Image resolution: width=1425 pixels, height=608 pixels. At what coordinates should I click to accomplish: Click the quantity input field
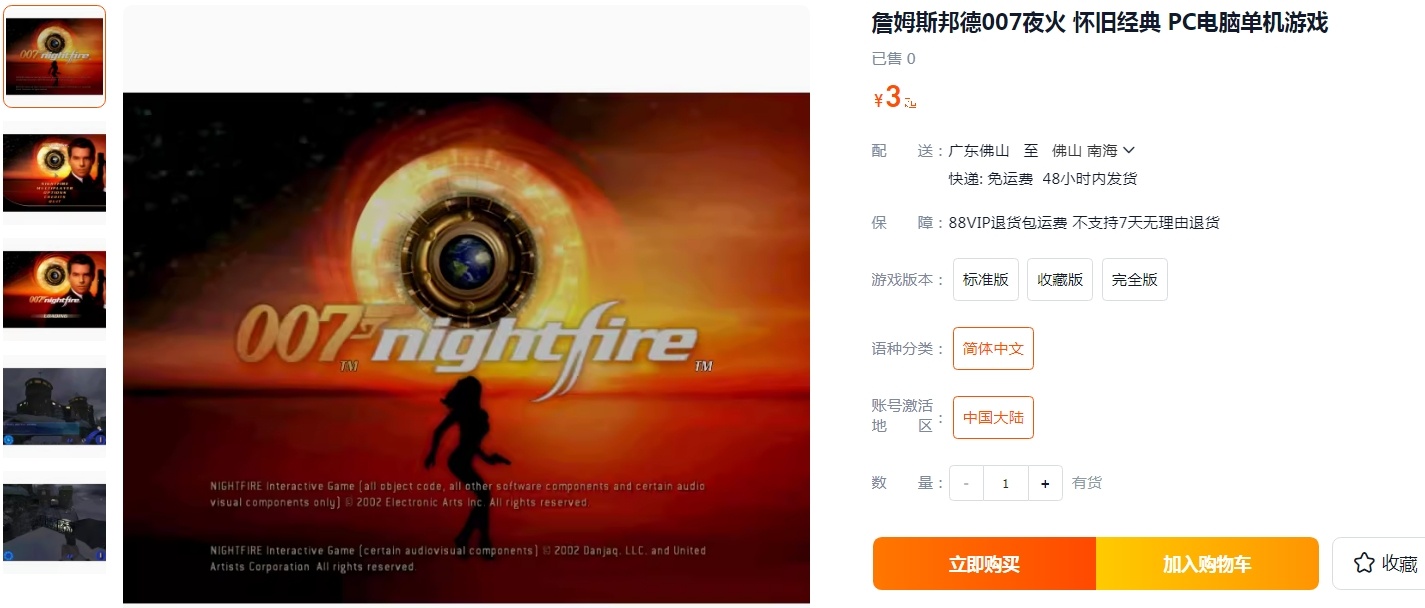1005,483
